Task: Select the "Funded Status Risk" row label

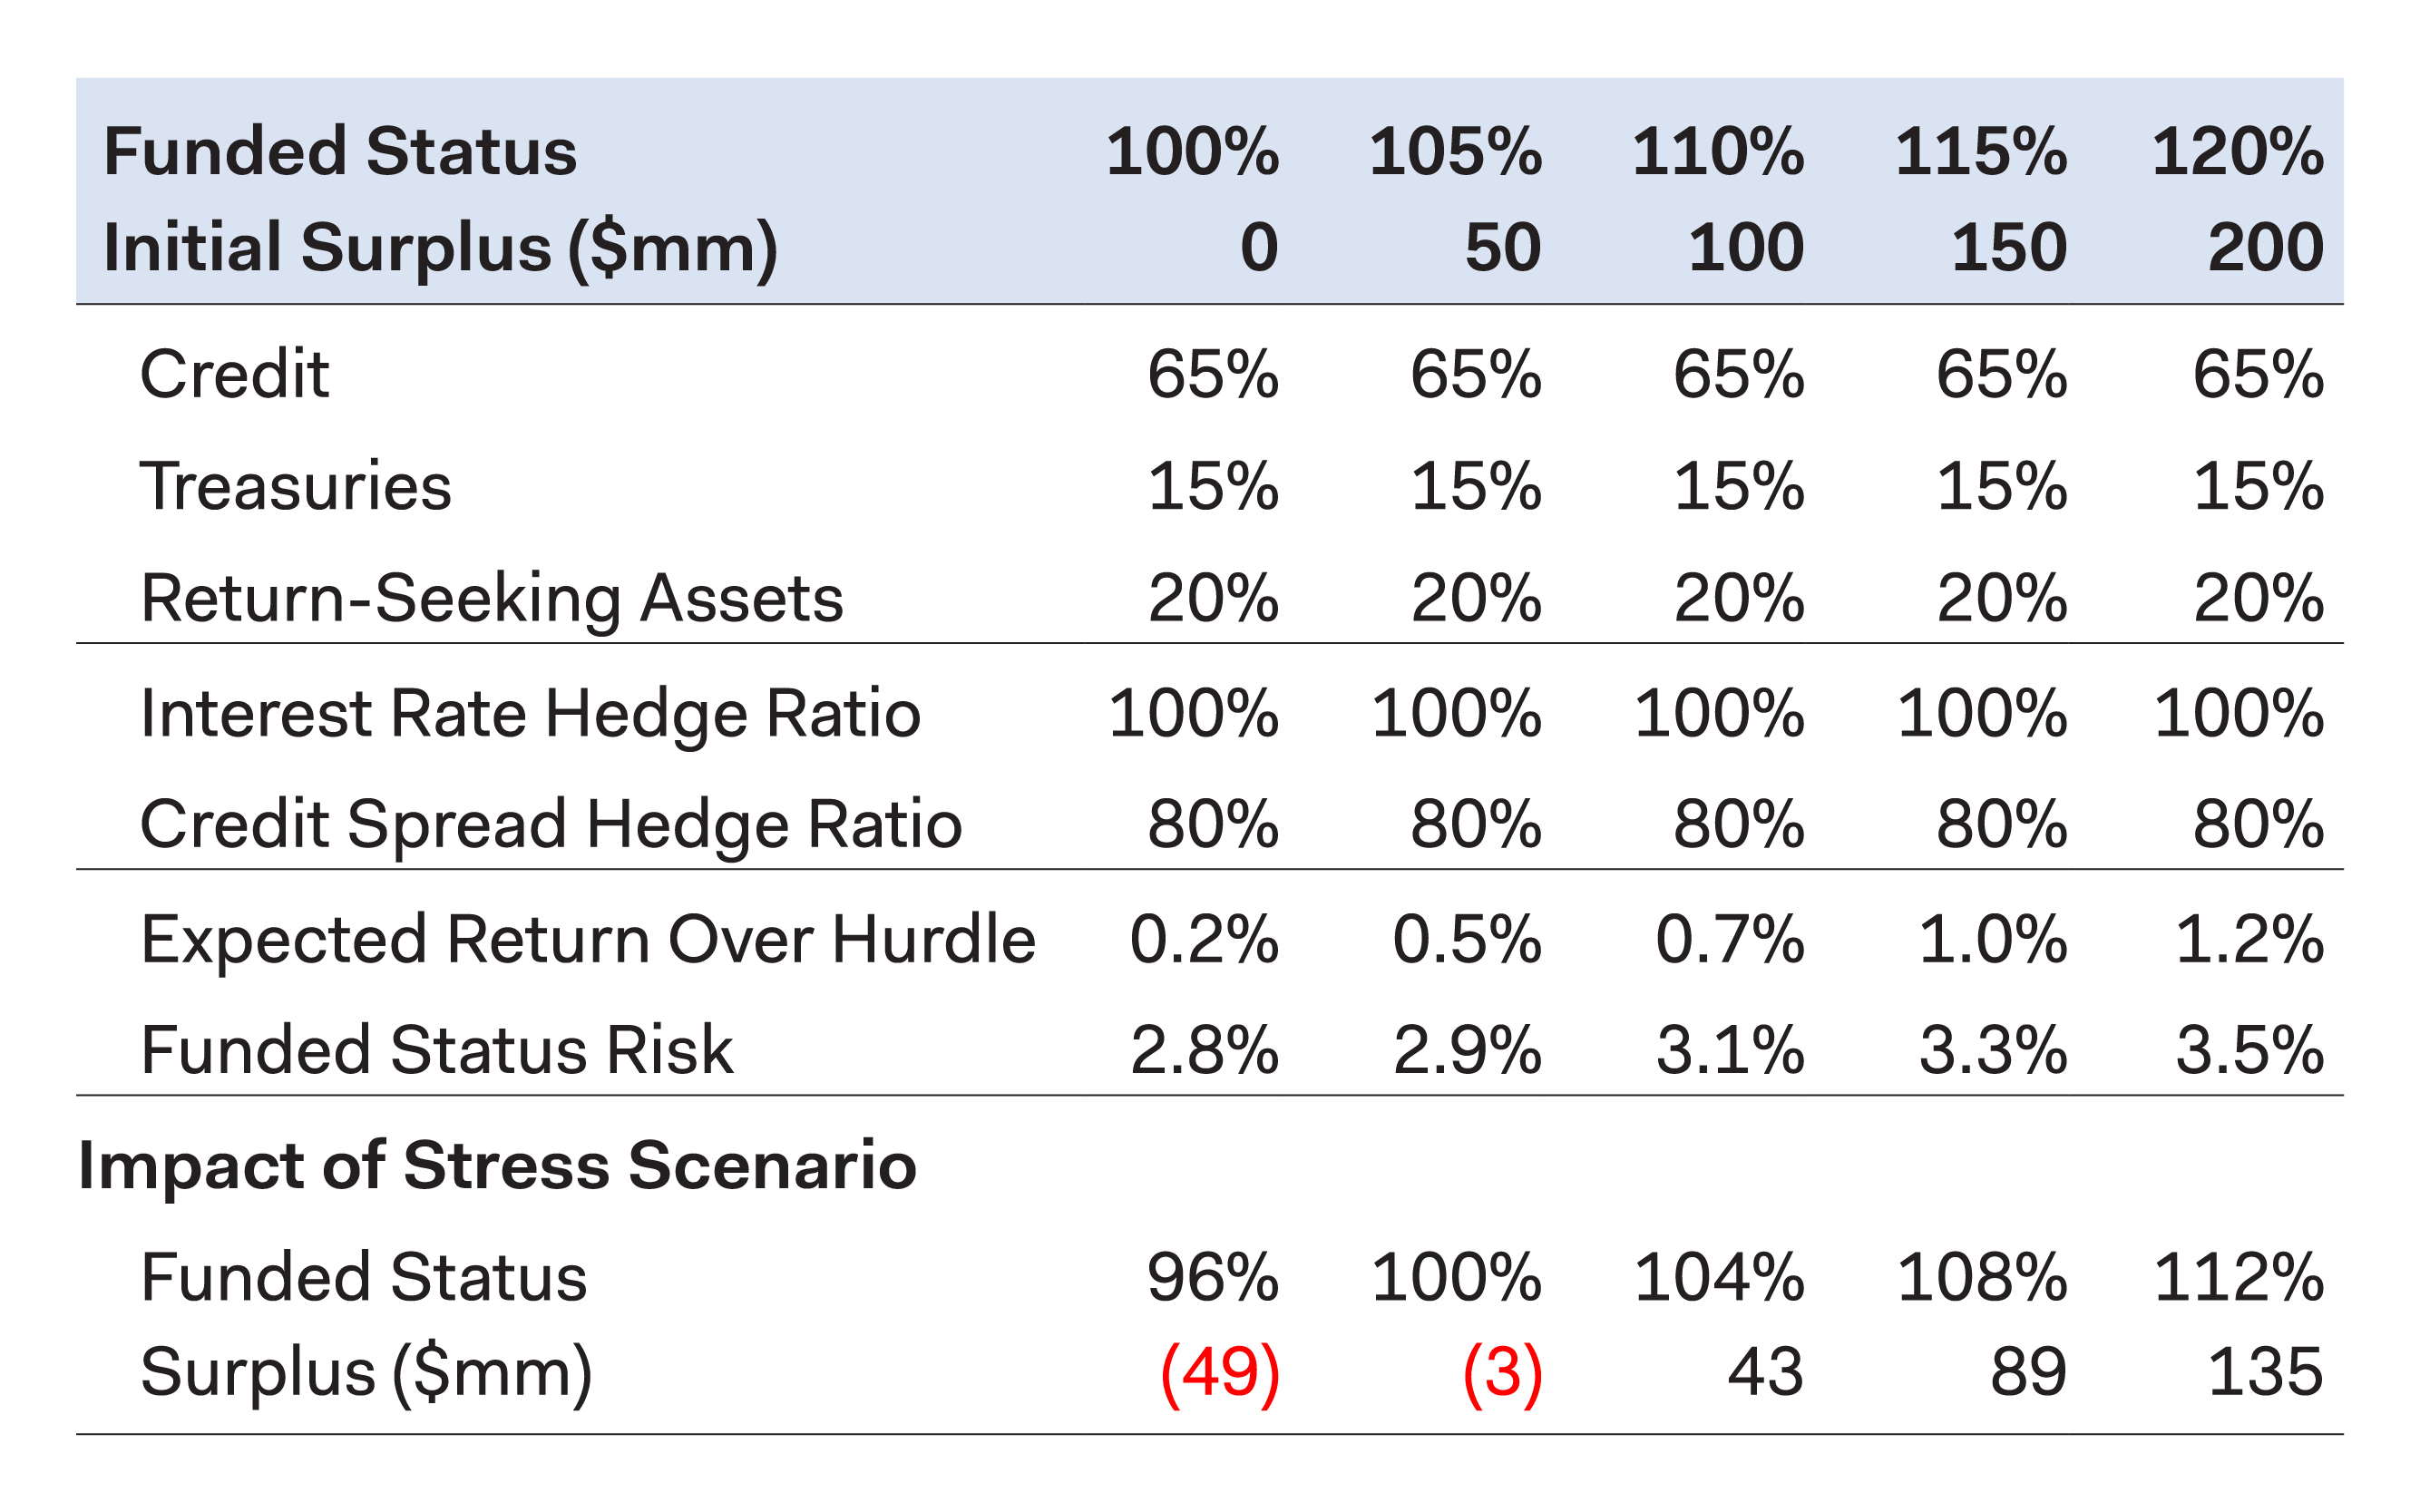Action: coord(437,1051)
